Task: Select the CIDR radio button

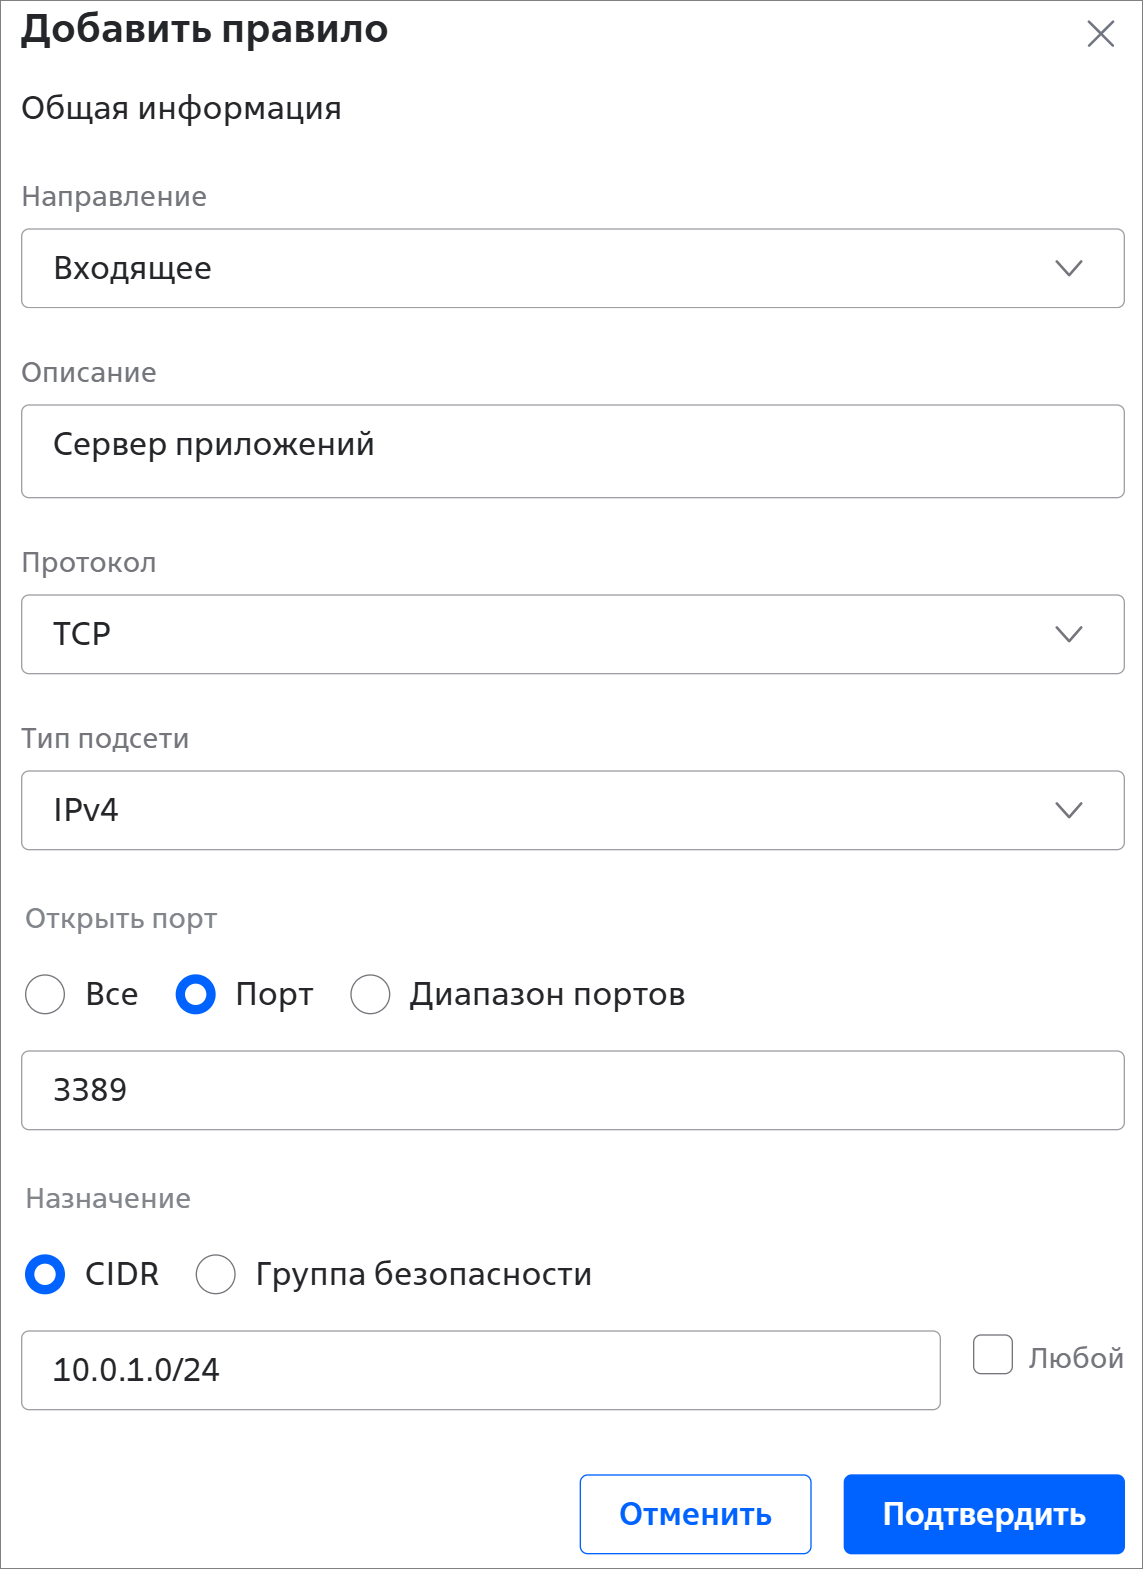Action: (x=45, y=1275)
